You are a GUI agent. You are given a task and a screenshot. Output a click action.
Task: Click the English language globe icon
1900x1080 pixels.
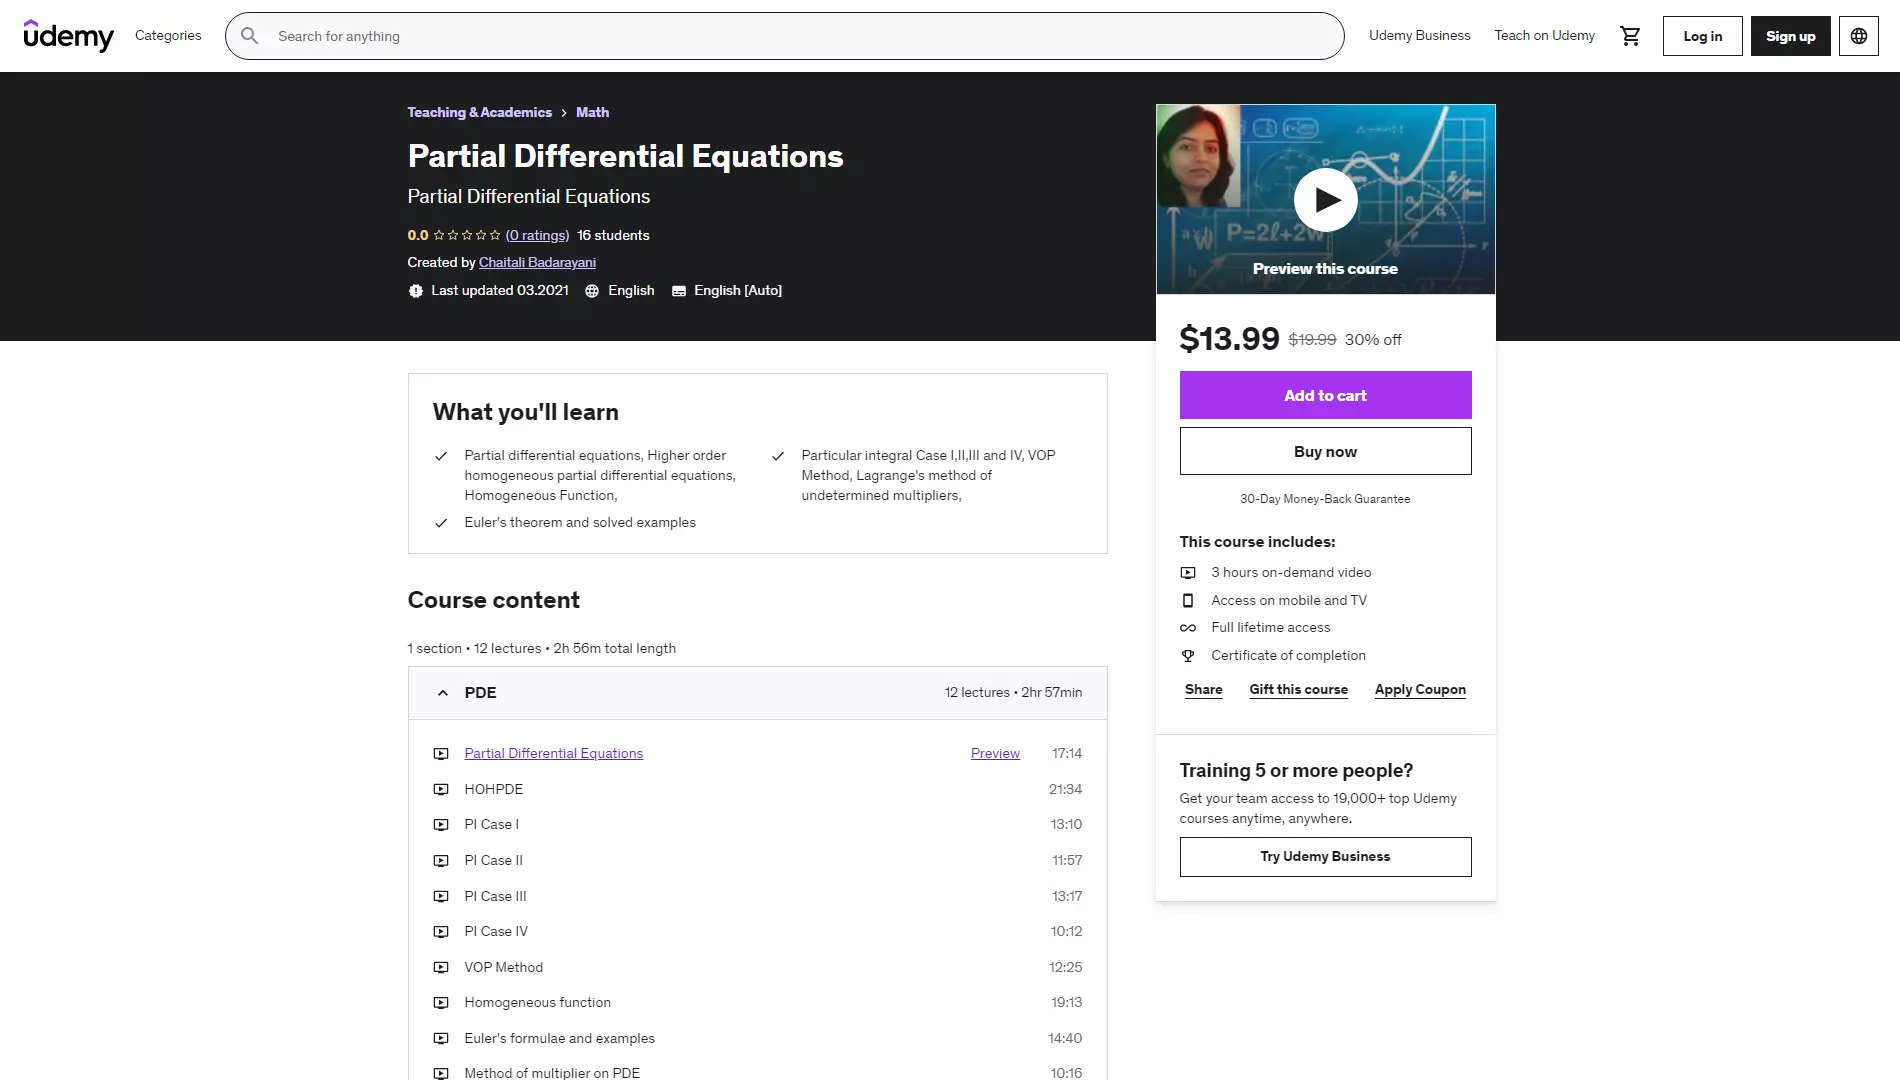pyautogui.click(x=592, y=291)
